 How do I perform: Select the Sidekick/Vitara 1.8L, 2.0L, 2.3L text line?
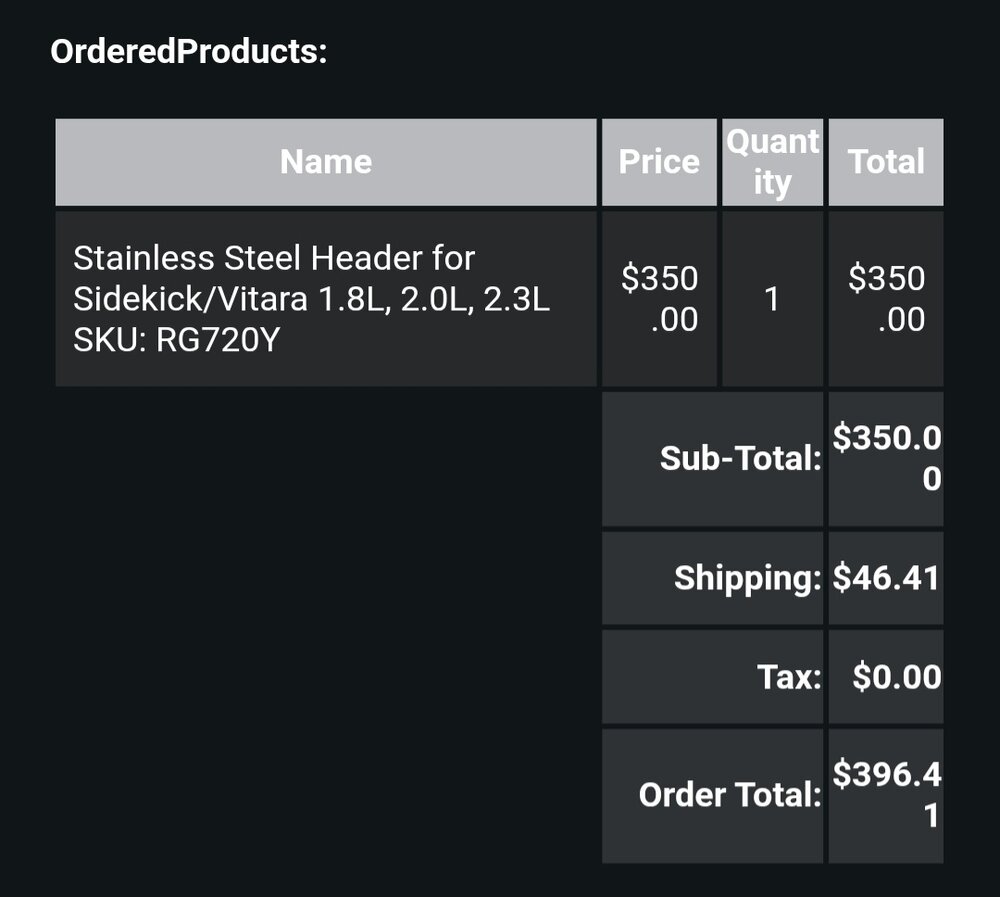(311, 299)
